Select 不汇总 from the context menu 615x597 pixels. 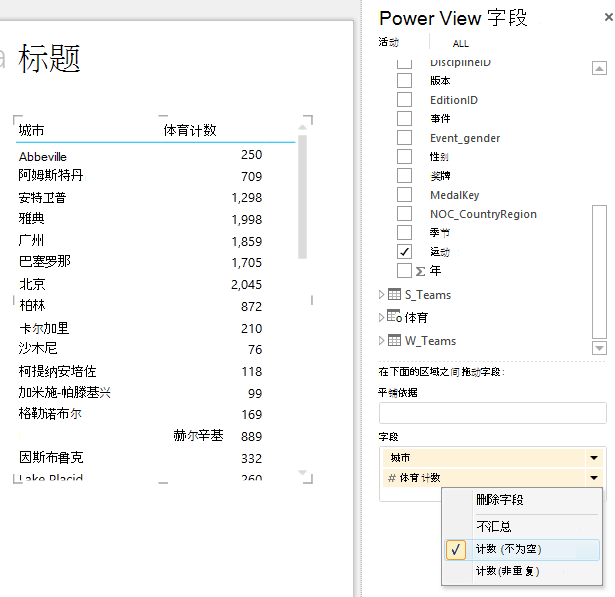tap(493, 526)
